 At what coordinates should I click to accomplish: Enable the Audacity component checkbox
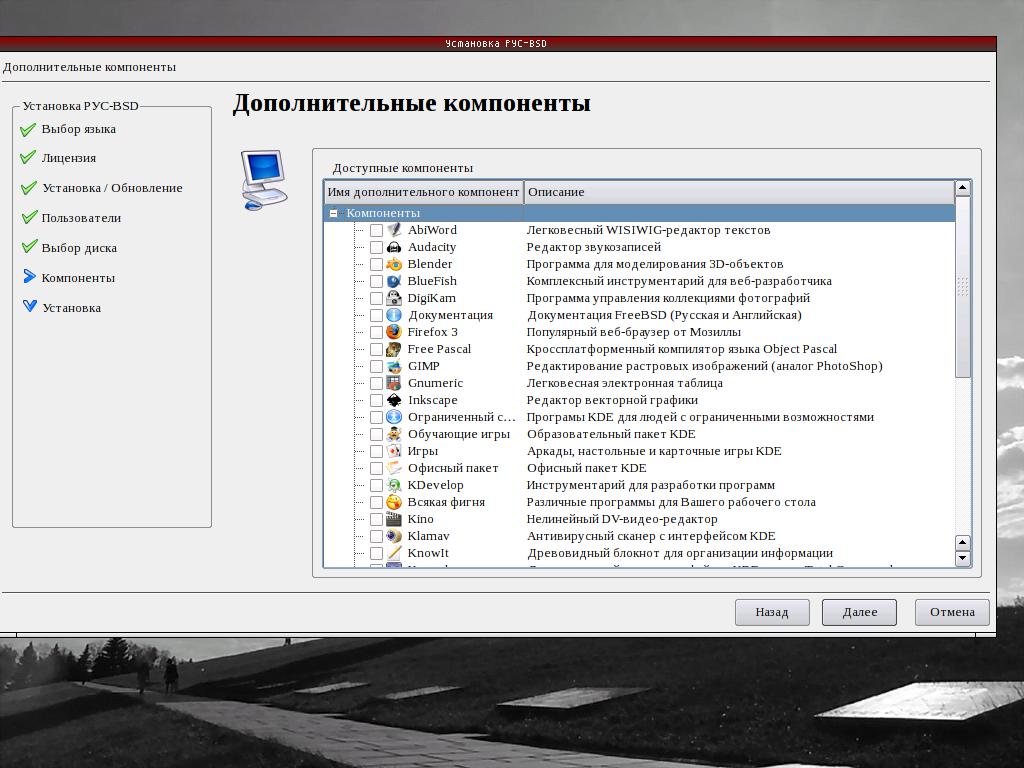pyautogui.click(x=376, y=247)
